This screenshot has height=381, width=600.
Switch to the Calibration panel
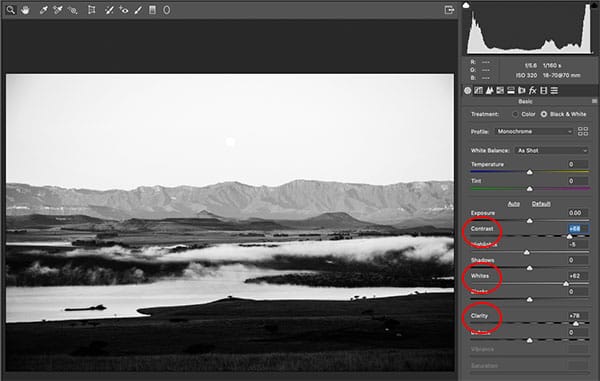(x=543, y=91)
